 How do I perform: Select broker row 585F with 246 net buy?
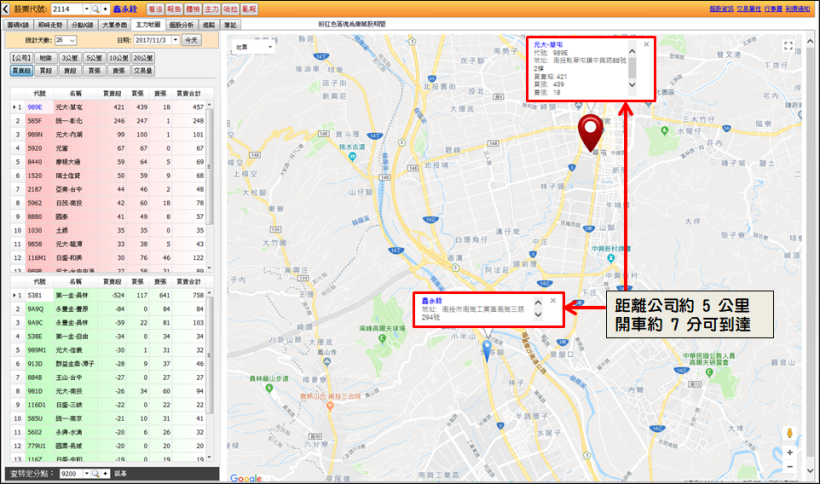click(108, 121)
